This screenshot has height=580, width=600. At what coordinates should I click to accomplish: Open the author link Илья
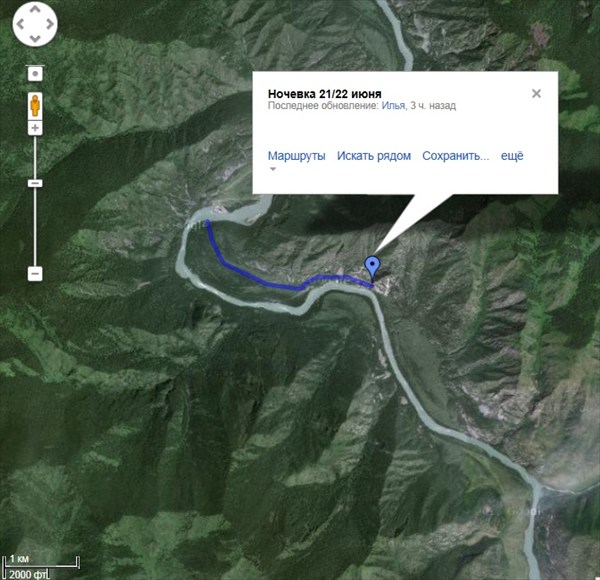coord(393,106)
